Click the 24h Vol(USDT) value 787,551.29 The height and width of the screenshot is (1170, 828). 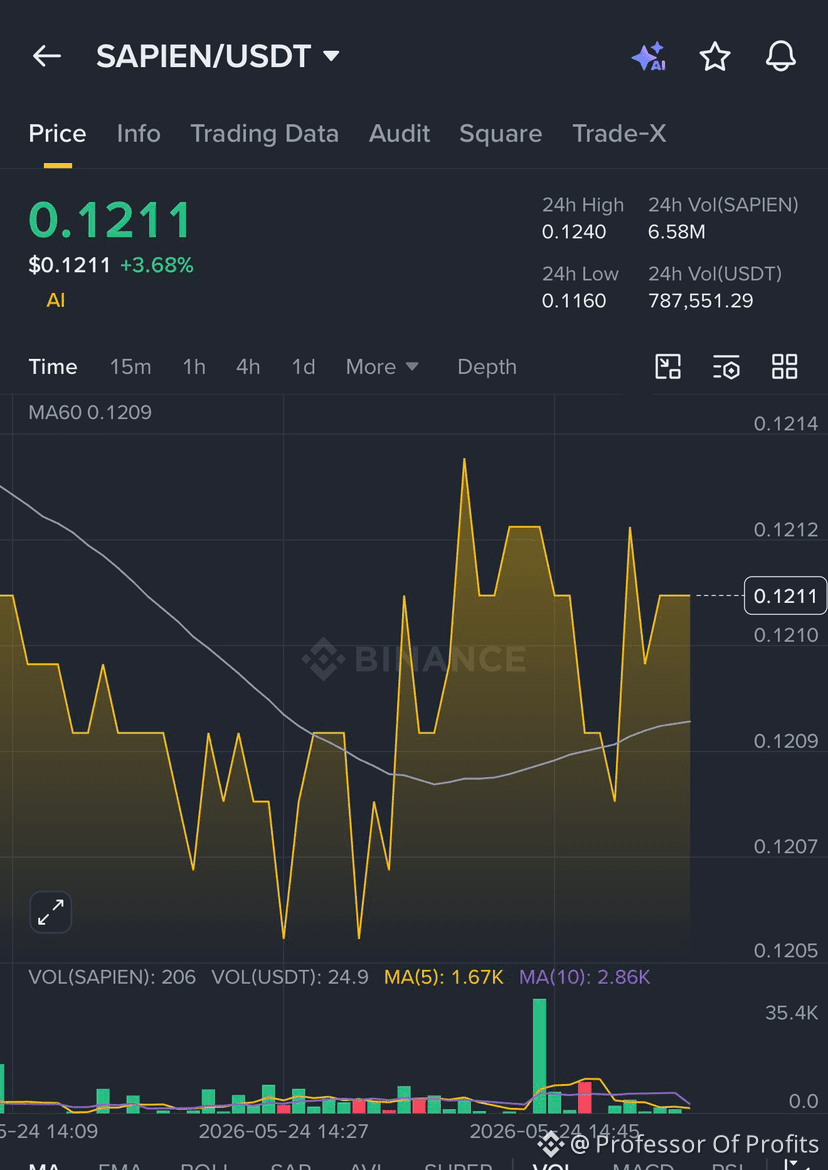(700, 301)
